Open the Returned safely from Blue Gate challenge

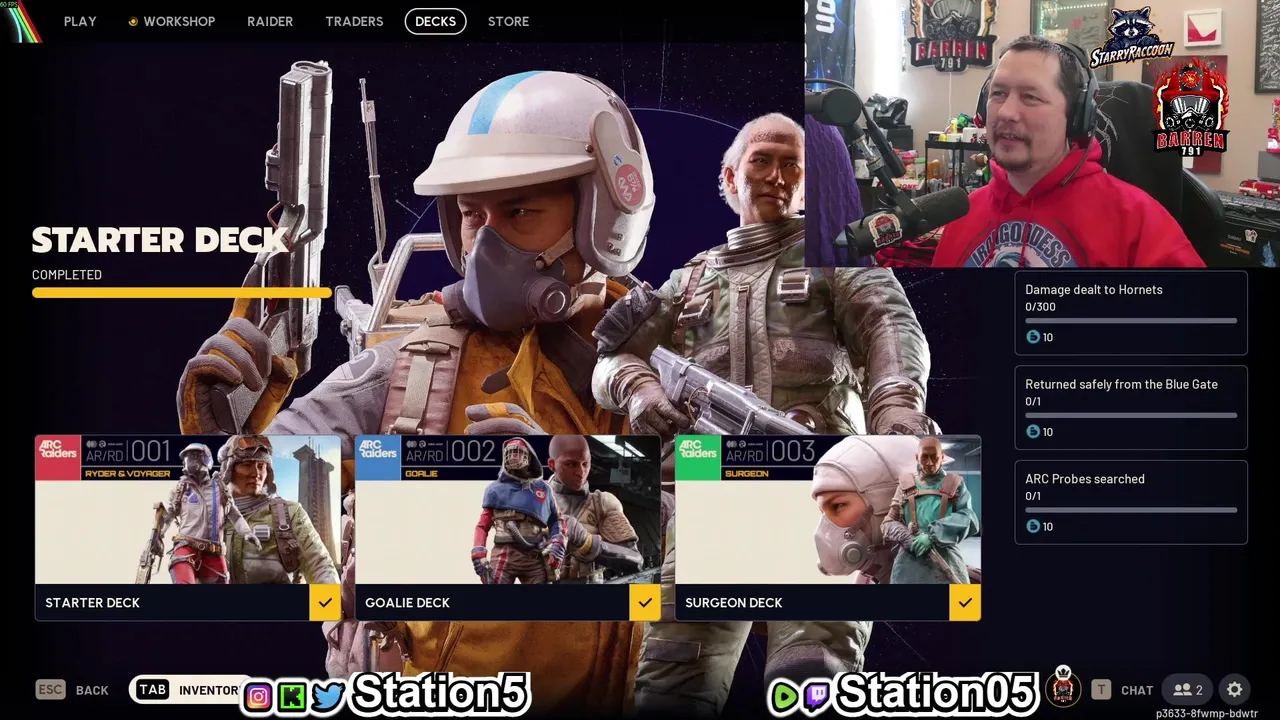coord(1131,407)
